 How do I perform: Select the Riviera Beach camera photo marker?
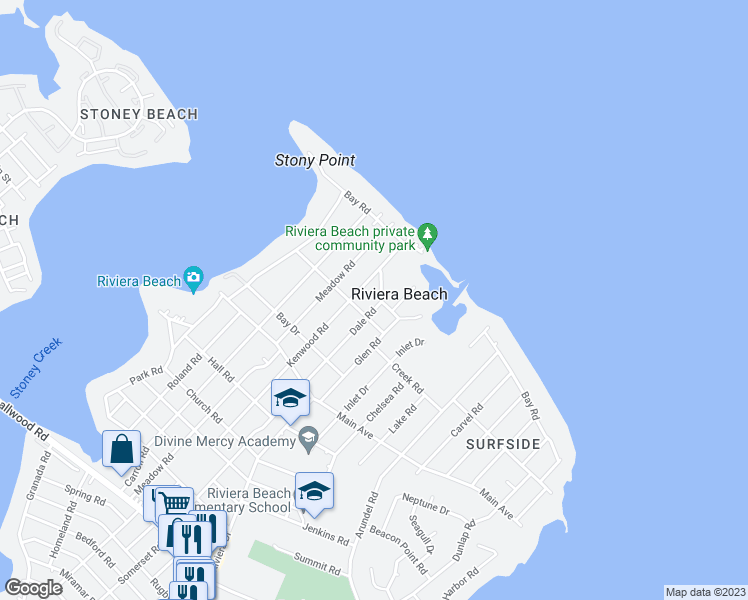pyautogui.click(x=193, y=279)
